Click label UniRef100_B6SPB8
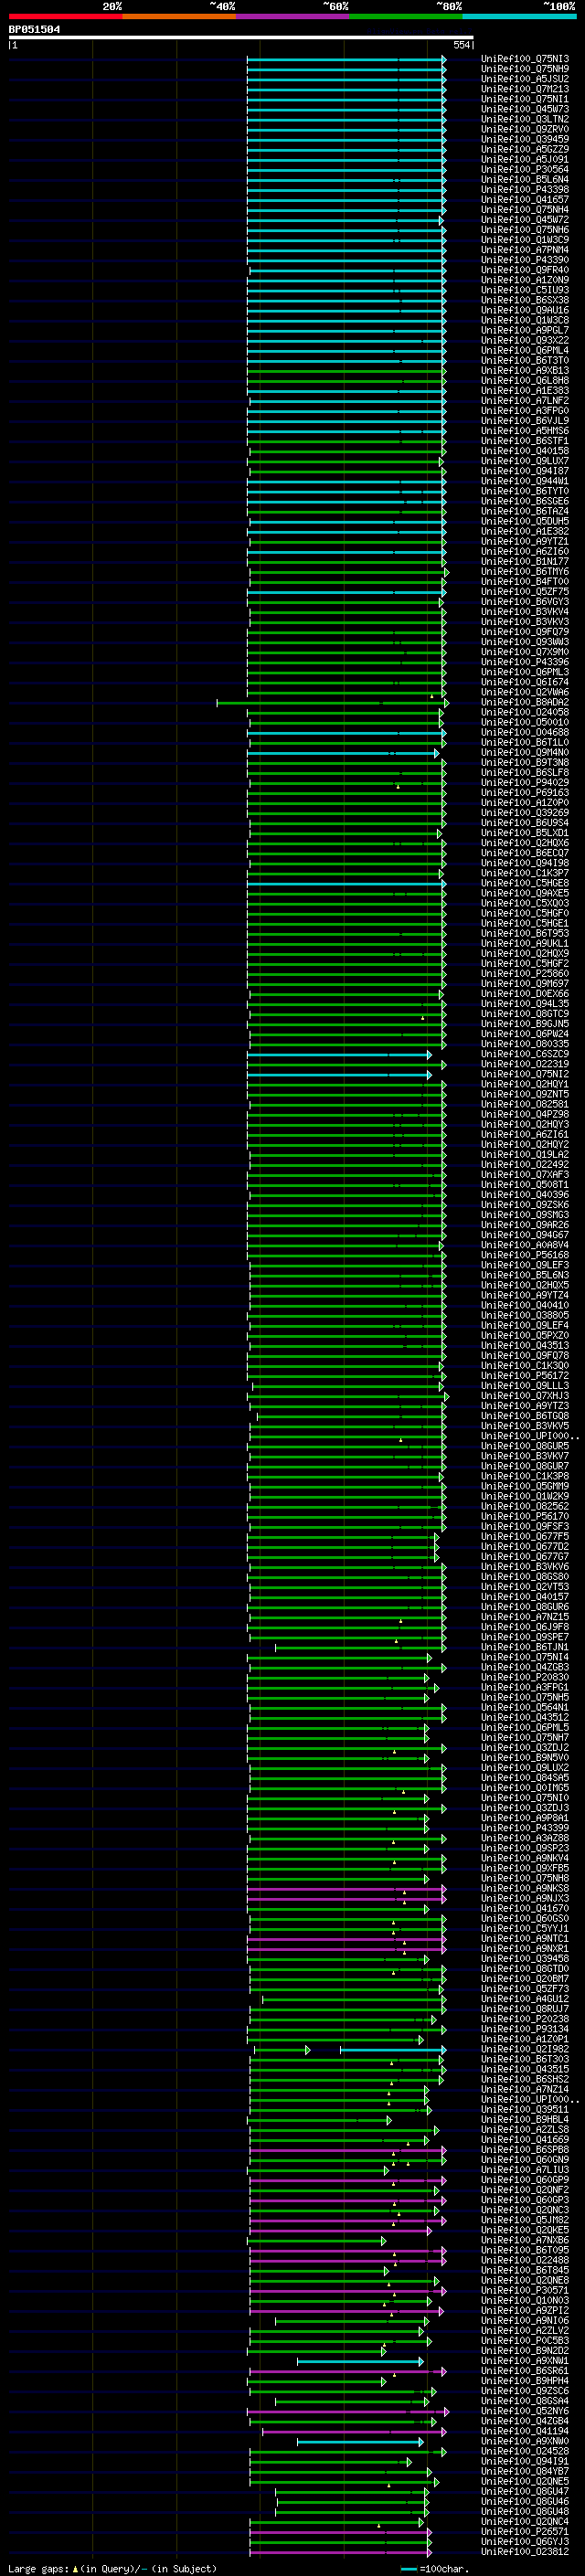Viewport: 585px width, 2576px height. (x=524, y=2149)
